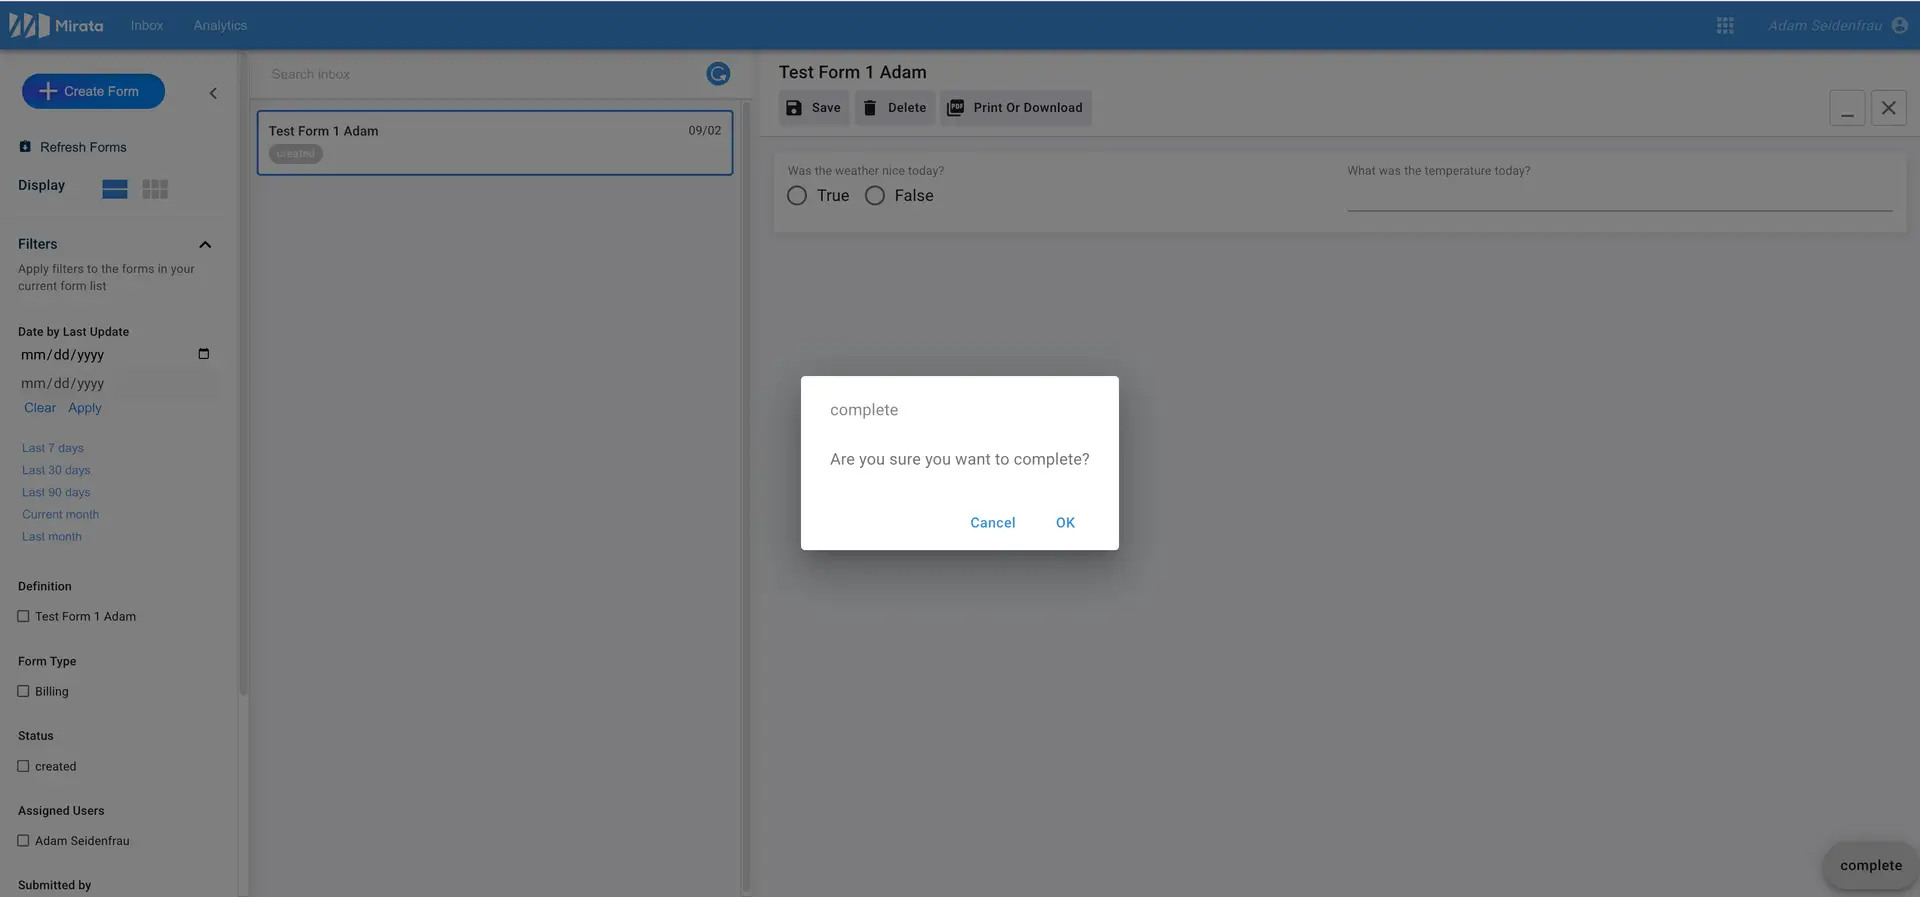The image size is (1920, 897).
Task: Filter by Current month
Action: pos(61,514)
